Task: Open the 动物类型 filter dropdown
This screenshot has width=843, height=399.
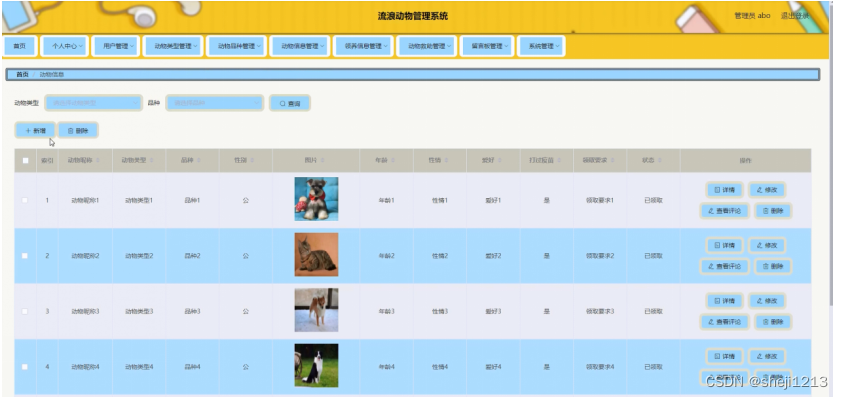Action: pyautogui.click(x=94, y=103)
